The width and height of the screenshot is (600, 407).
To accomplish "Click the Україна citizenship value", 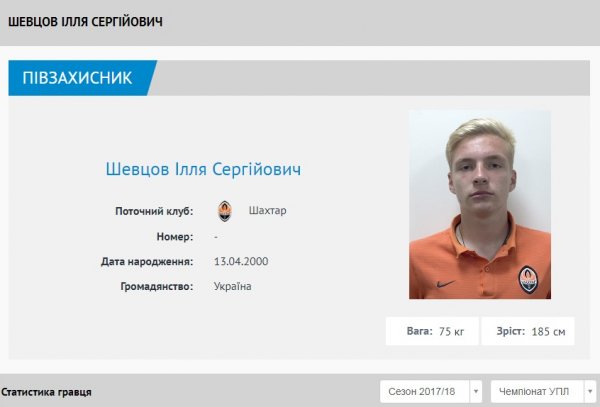I will tap(233, 287).
